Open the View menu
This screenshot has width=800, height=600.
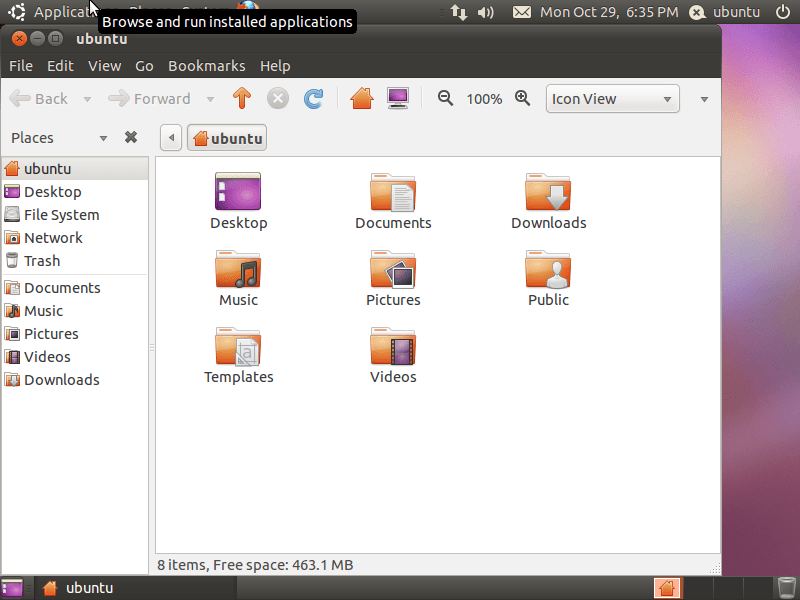click(x=105, y=66)
